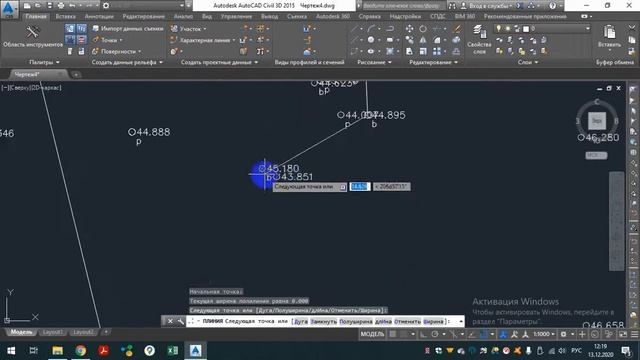Screen dimensions: 640x360
Task: Expand the Создать данные рельефа panel
Action: tap(127, 62)
